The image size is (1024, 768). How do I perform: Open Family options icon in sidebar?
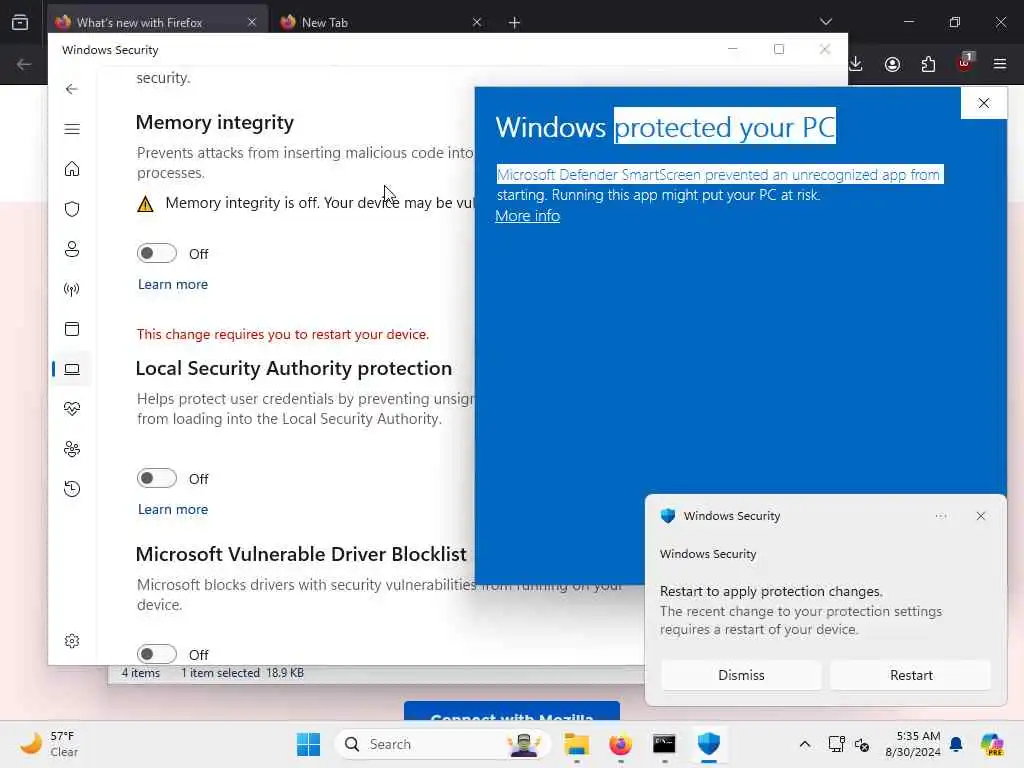(x=72, y=449)
